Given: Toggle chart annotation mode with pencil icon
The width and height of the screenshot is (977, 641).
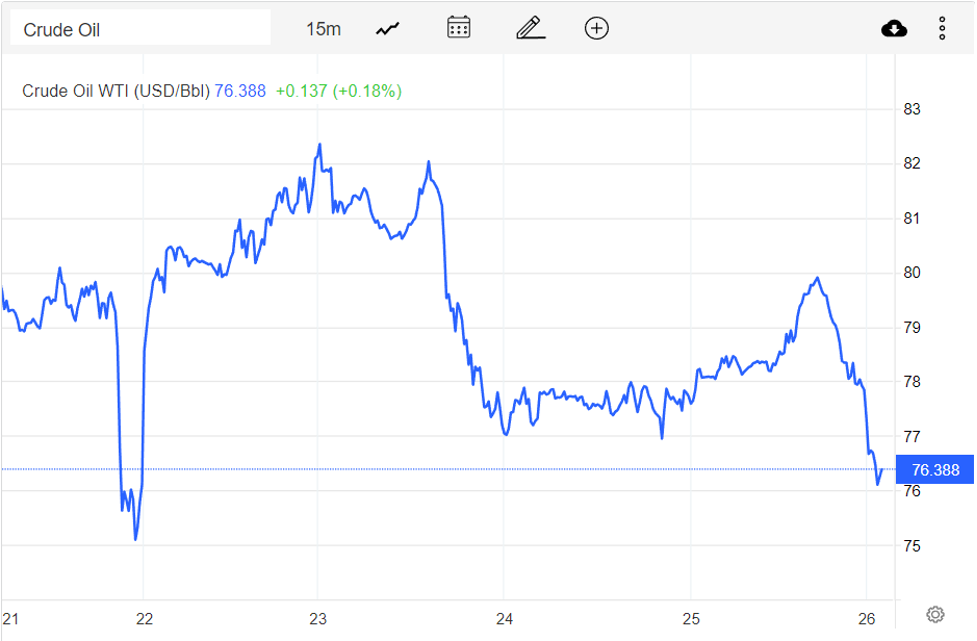Looking at the screenshot, I should click(529, 28).
